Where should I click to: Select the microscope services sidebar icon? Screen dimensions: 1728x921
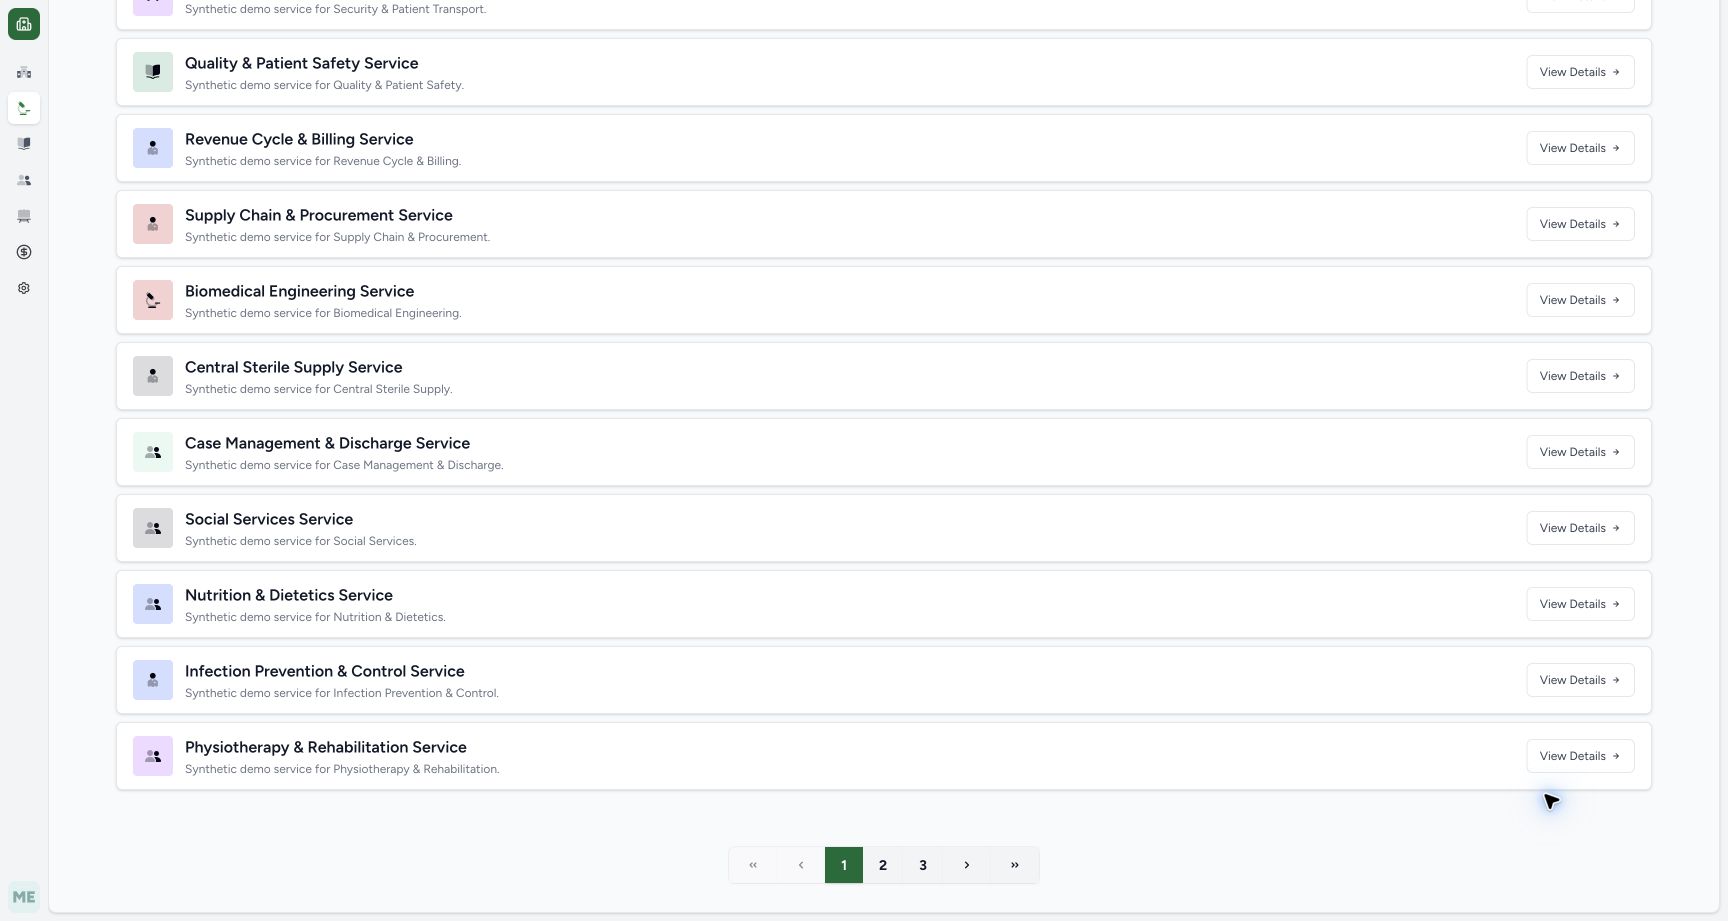pyautogui.click(x=24, y=108)
